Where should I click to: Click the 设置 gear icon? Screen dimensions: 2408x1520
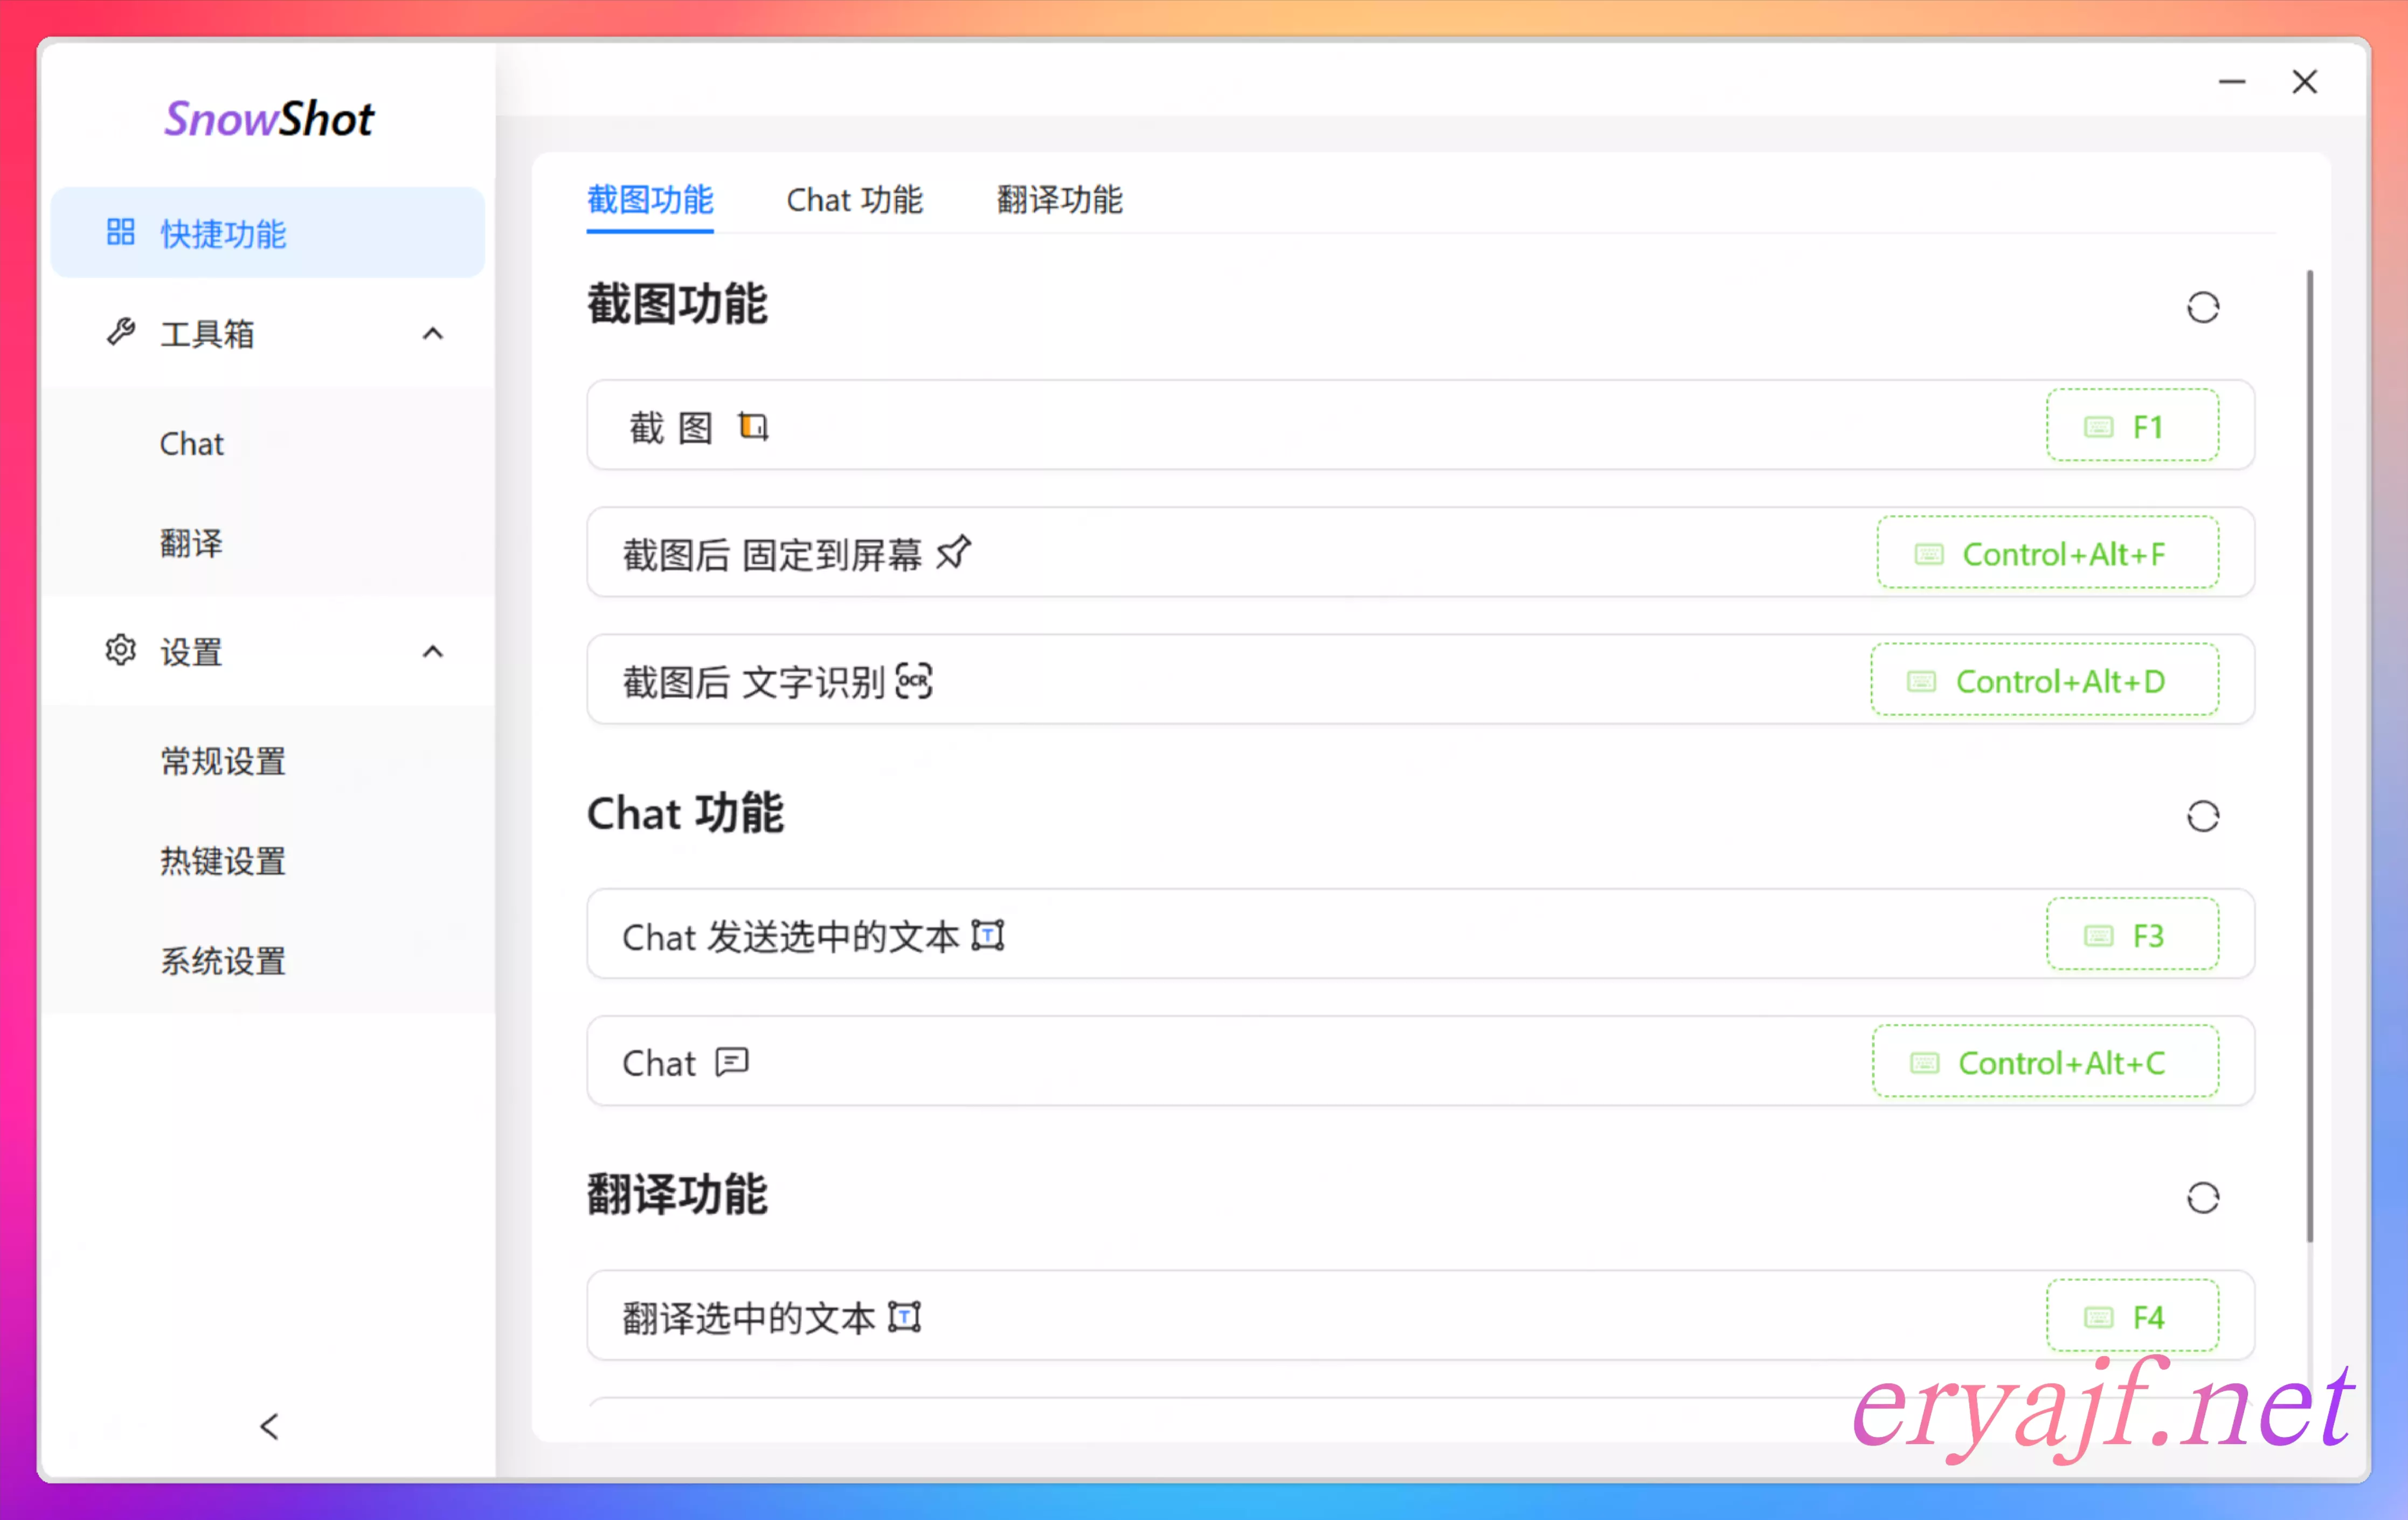[121, 650]
